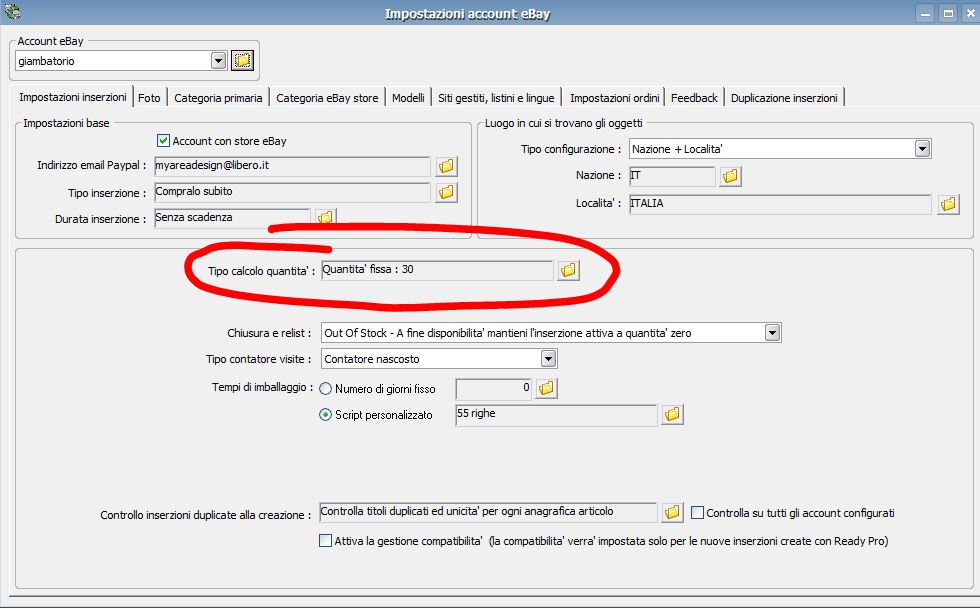Expand Chiusura e relist dropdown

coord(772,333)
